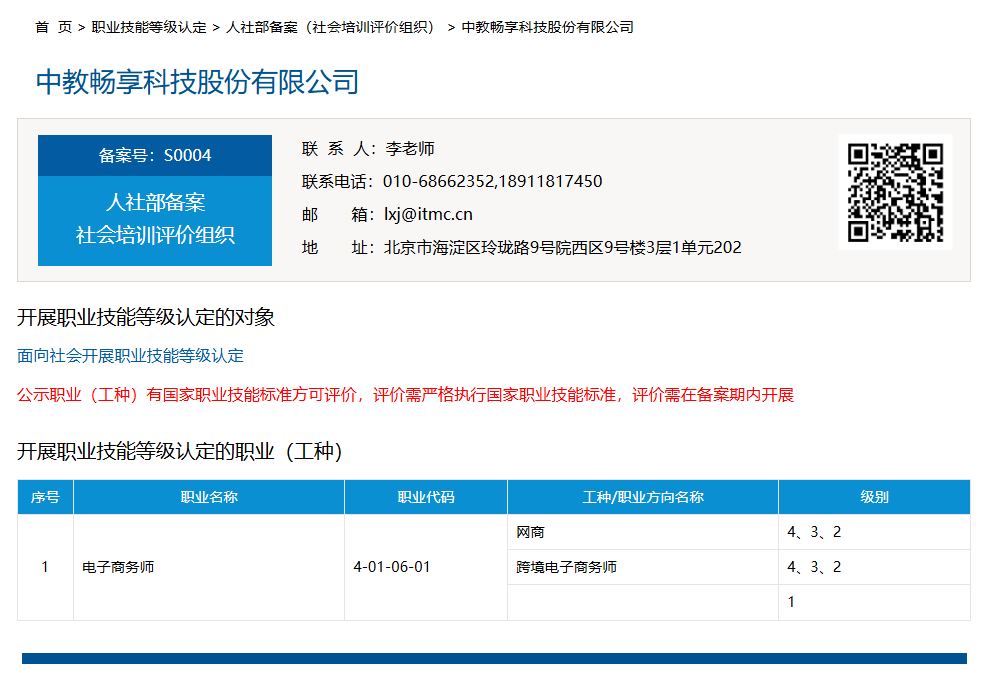Click the large company name heading
The height and width of the screenshot is (673, 985).
(197, 82)
